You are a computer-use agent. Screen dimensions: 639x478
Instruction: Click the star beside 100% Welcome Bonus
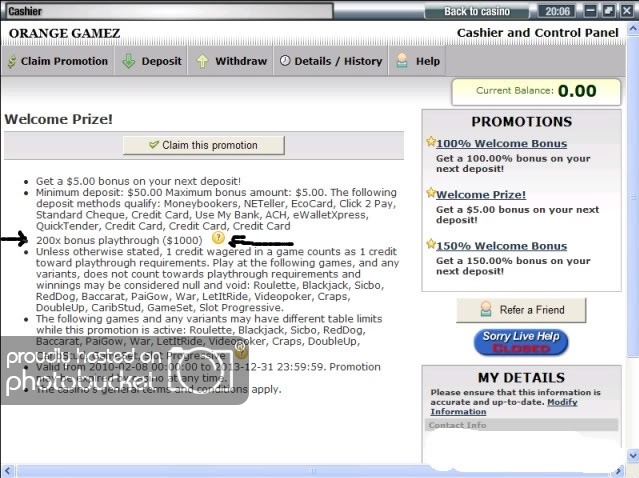click(x=431, y=141)
